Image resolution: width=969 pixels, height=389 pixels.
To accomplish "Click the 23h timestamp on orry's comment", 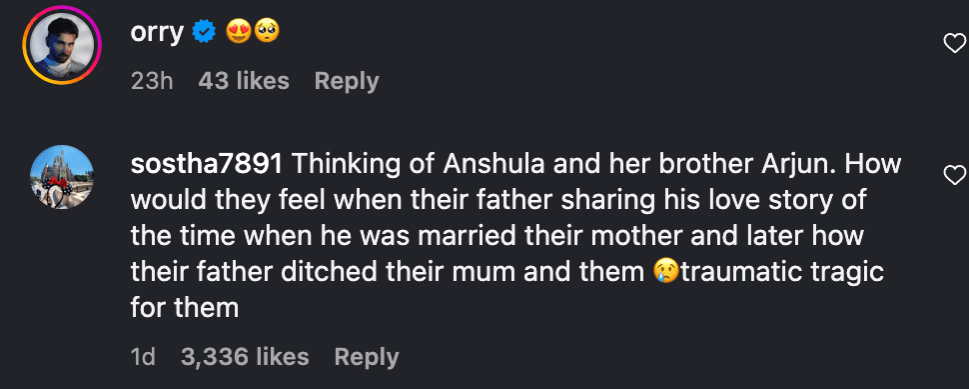I will (x=152, y=81).
